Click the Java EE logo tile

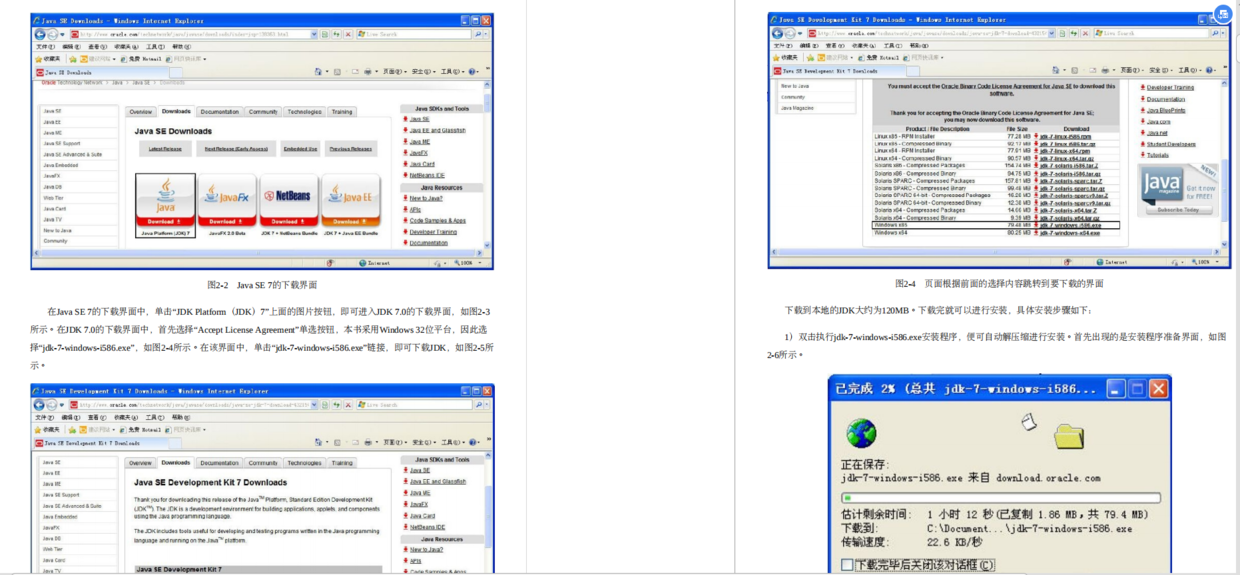click(x=349, y=200)
